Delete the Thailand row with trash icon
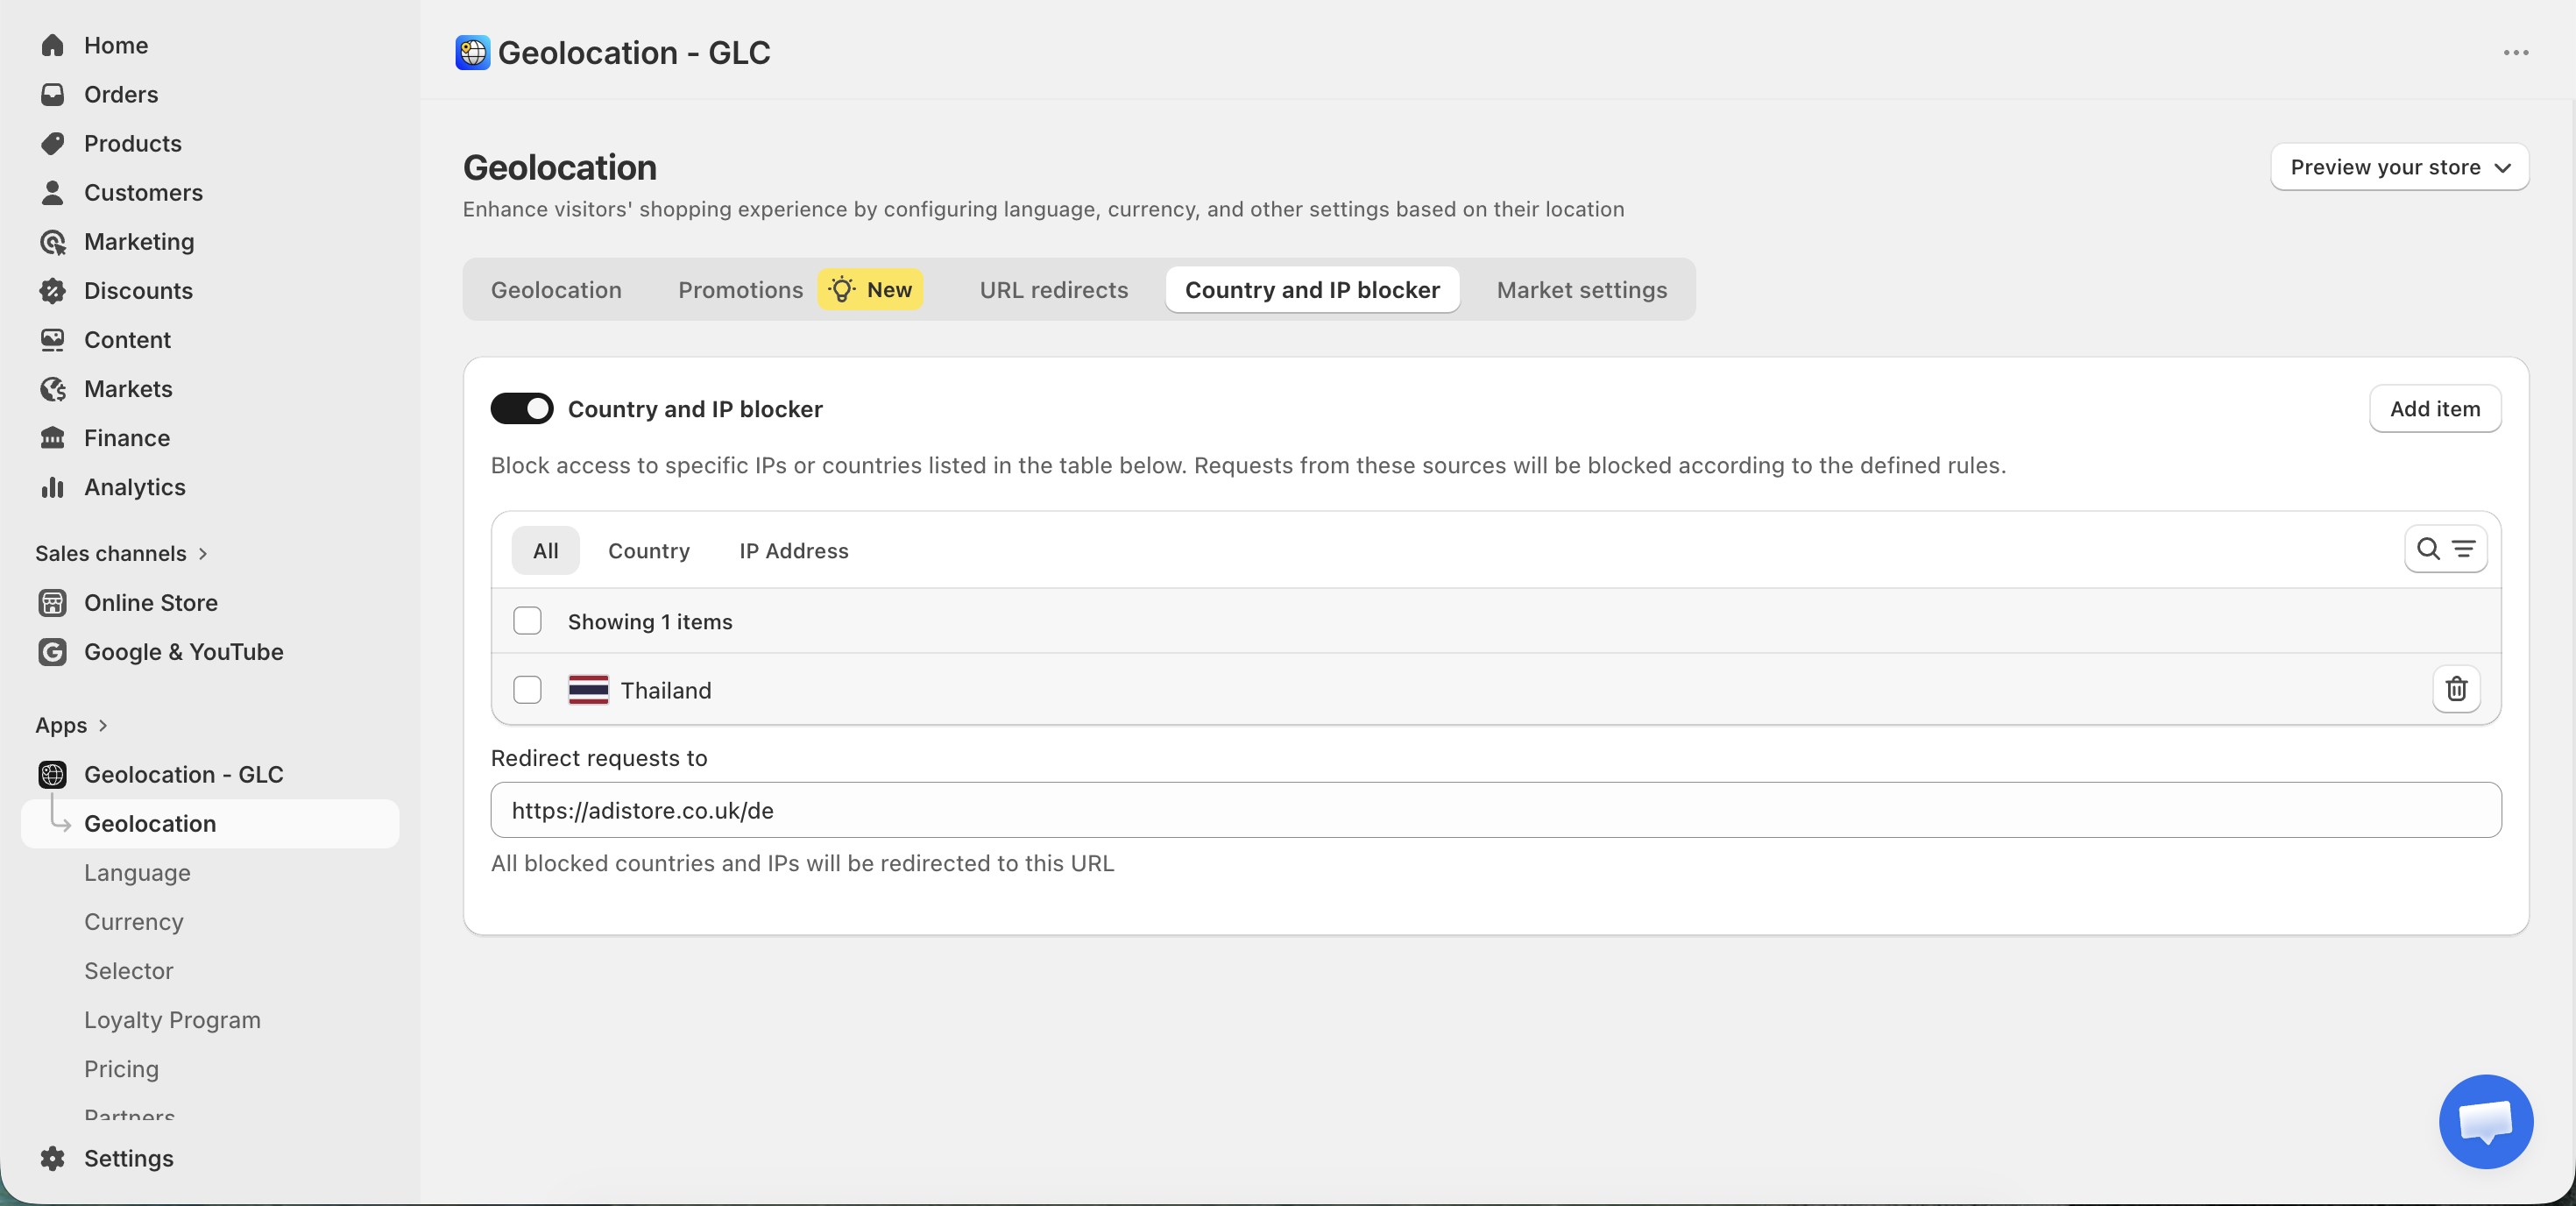 pyautogui.click(x=2456, y=688)
